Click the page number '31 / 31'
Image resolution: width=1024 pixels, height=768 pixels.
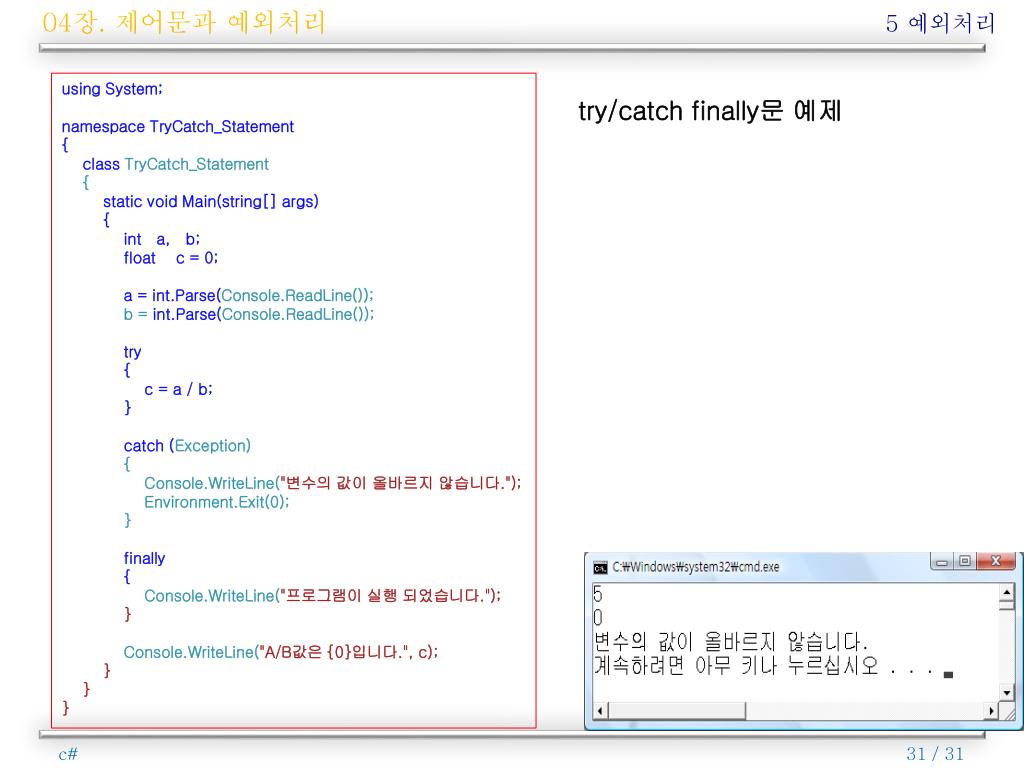(x=935, y=754)
